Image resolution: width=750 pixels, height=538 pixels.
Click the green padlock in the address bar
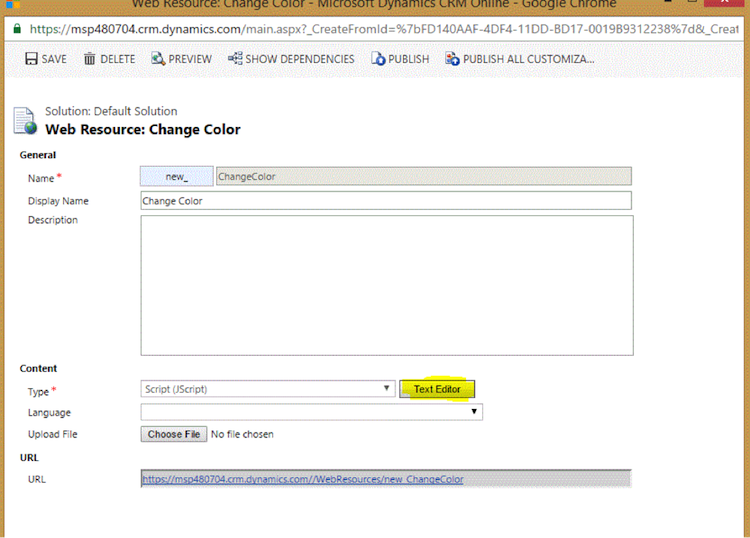pos(17,29)
